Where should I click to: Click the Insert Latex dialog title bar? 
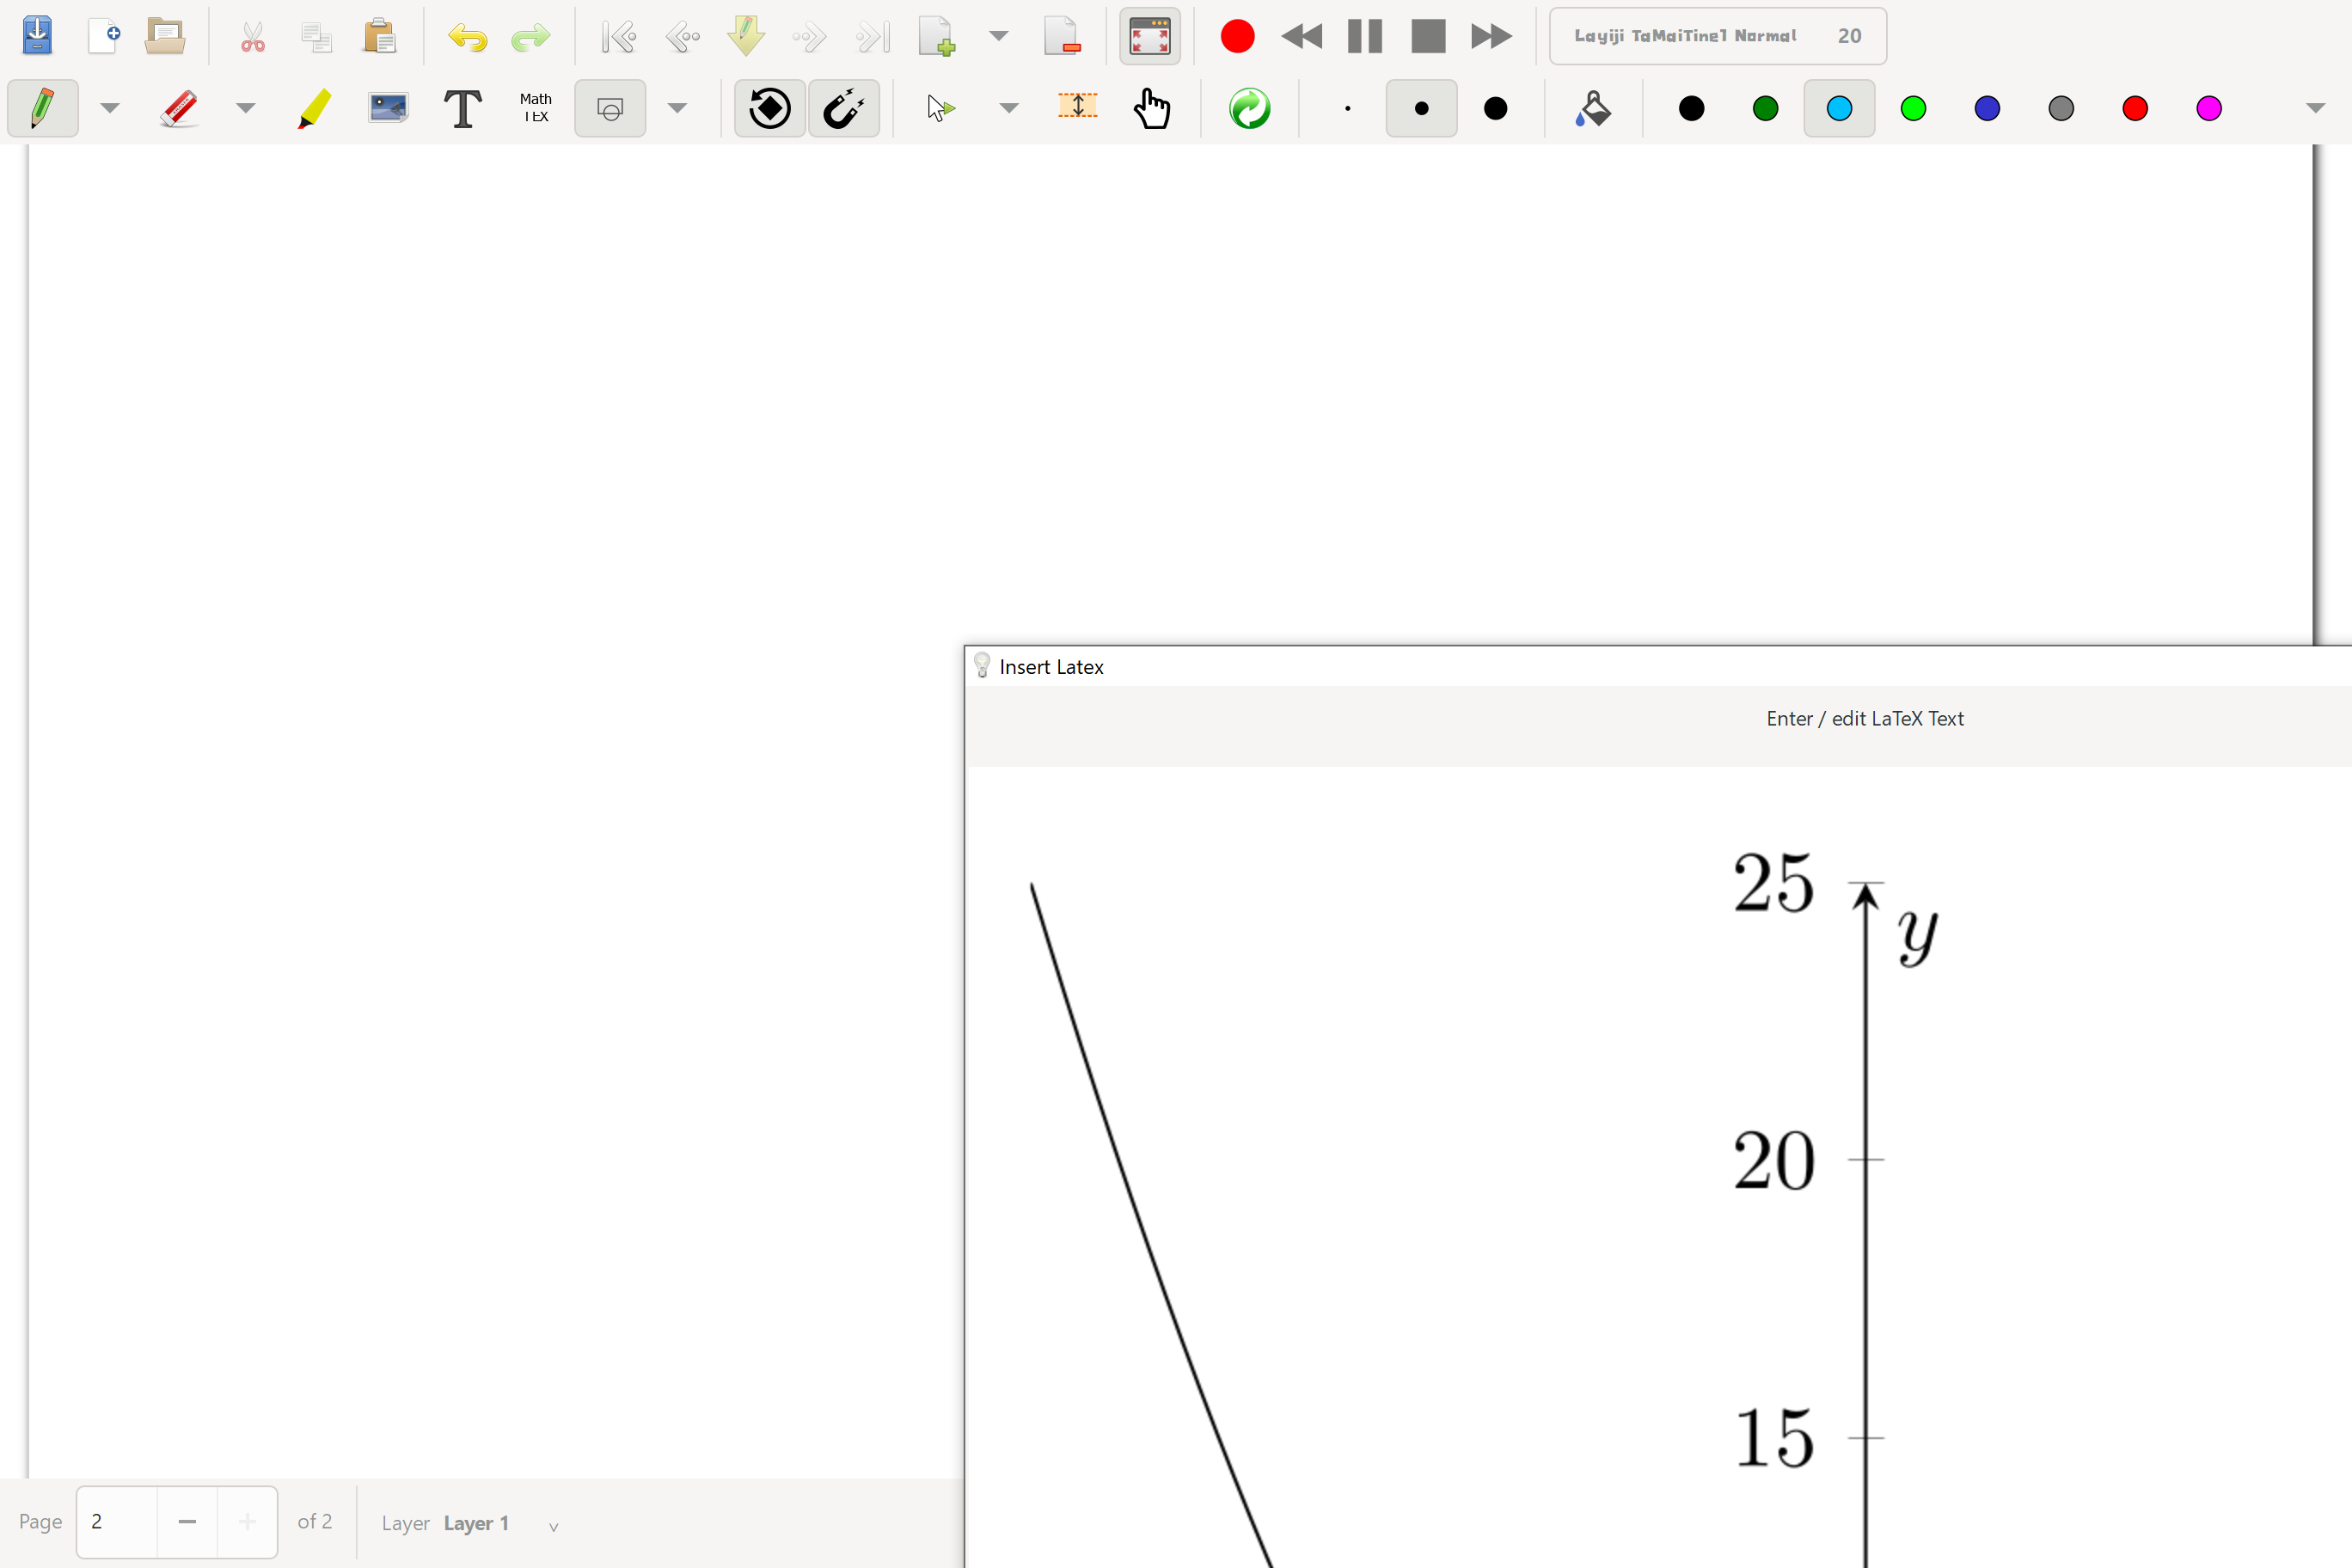[1051, 666]
